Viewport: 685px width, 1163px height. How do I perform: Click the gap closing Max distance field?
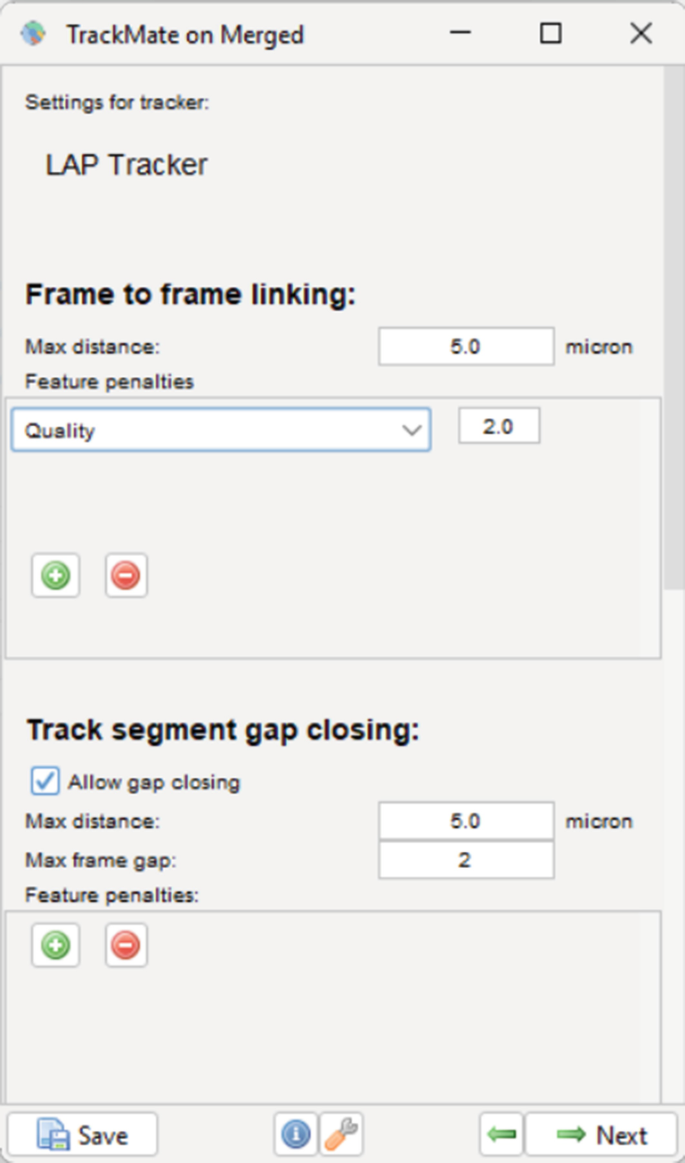[x=465, y=821]
